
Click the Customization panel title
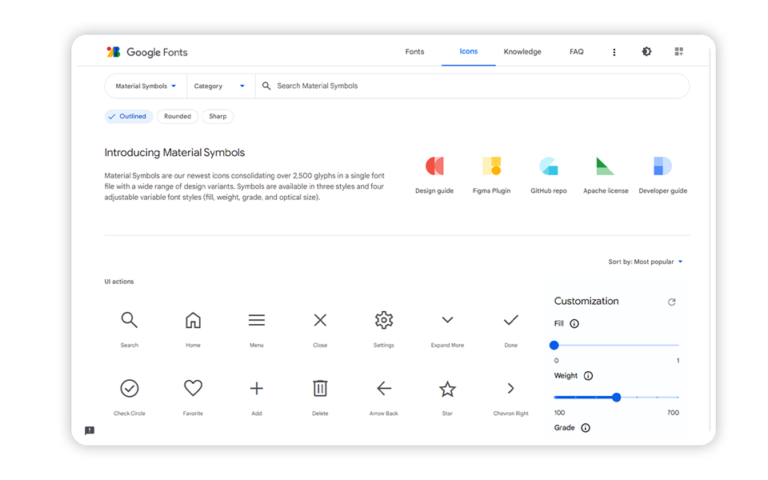tap(586, 301)
